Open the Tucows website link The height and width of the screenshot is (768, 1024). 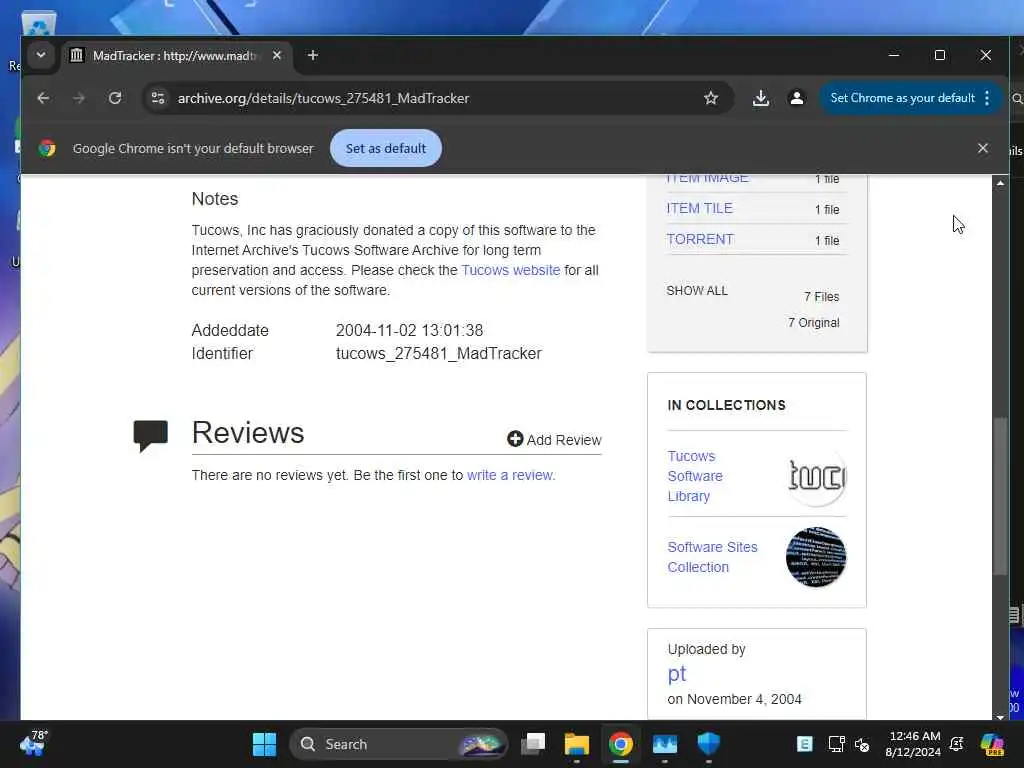click(510, 270)
